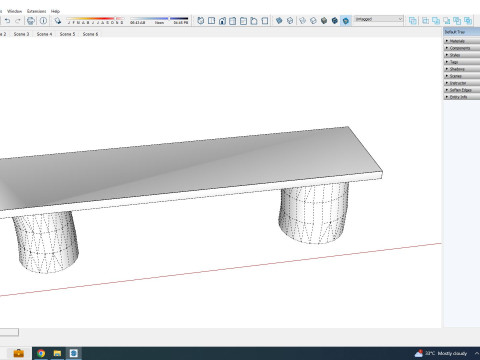Select Shaded With Textures style icon
The width and height of the screenshot is (480, 360).
[335, 21]
